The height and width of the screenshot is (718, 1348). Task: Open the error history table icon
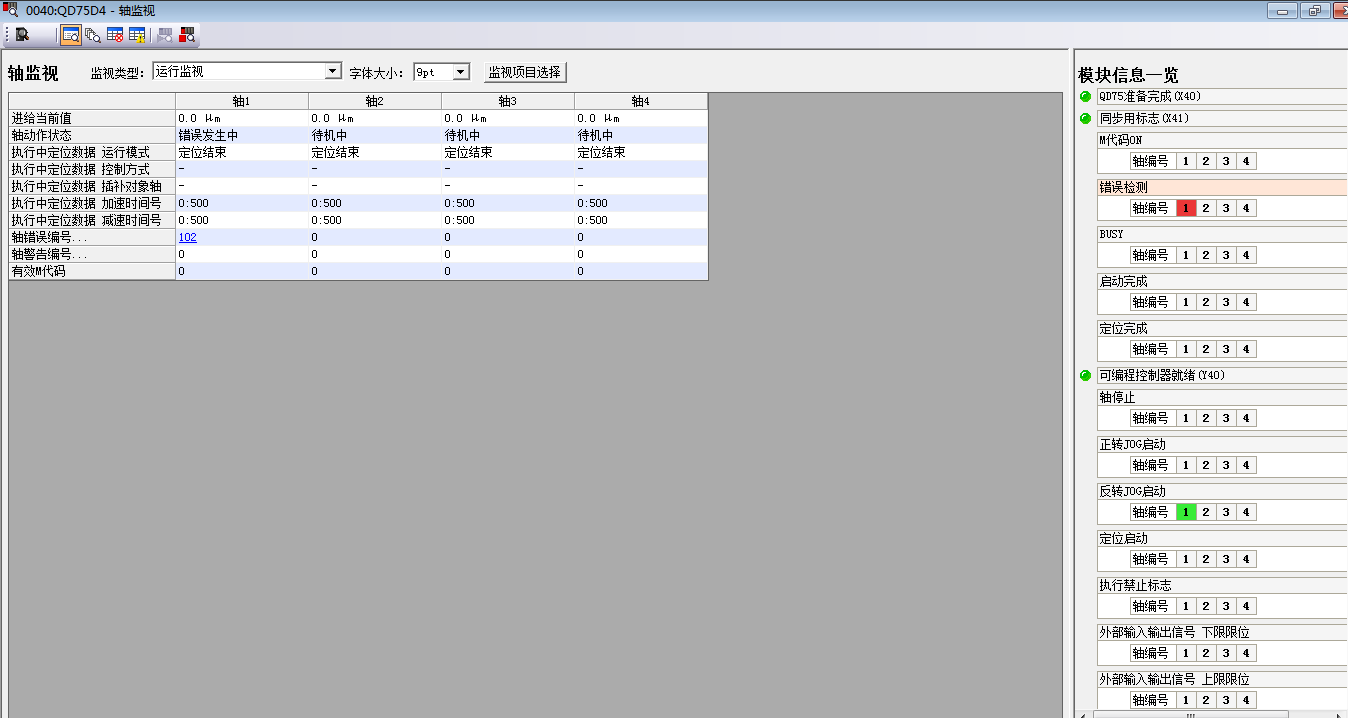115,35
